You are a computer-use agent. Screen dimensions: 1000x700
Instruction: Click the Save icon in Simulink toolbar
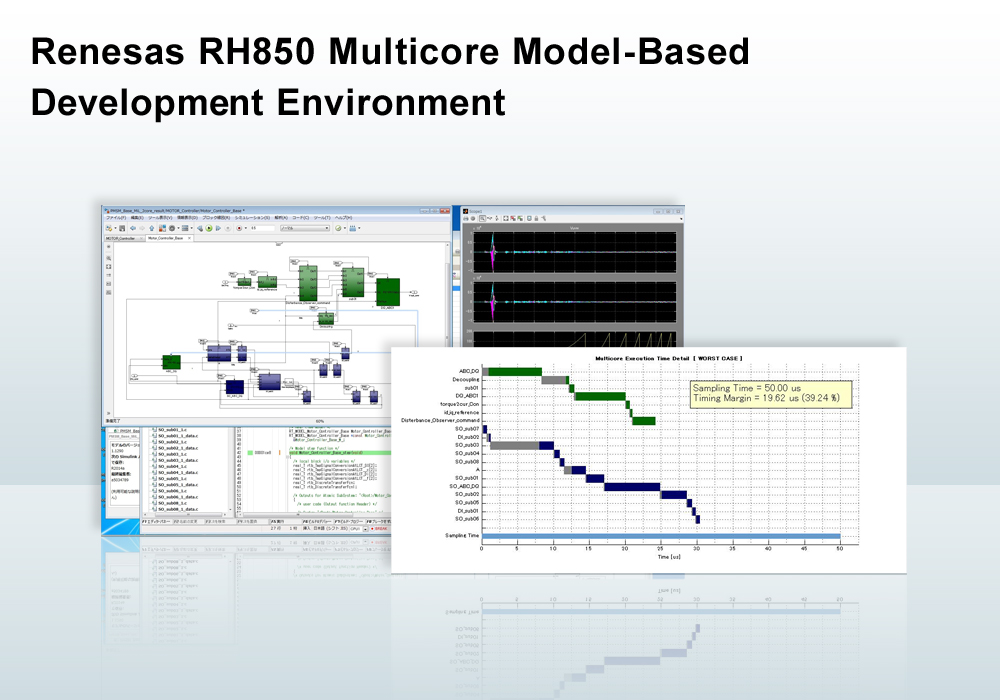[x=120, y=228]
